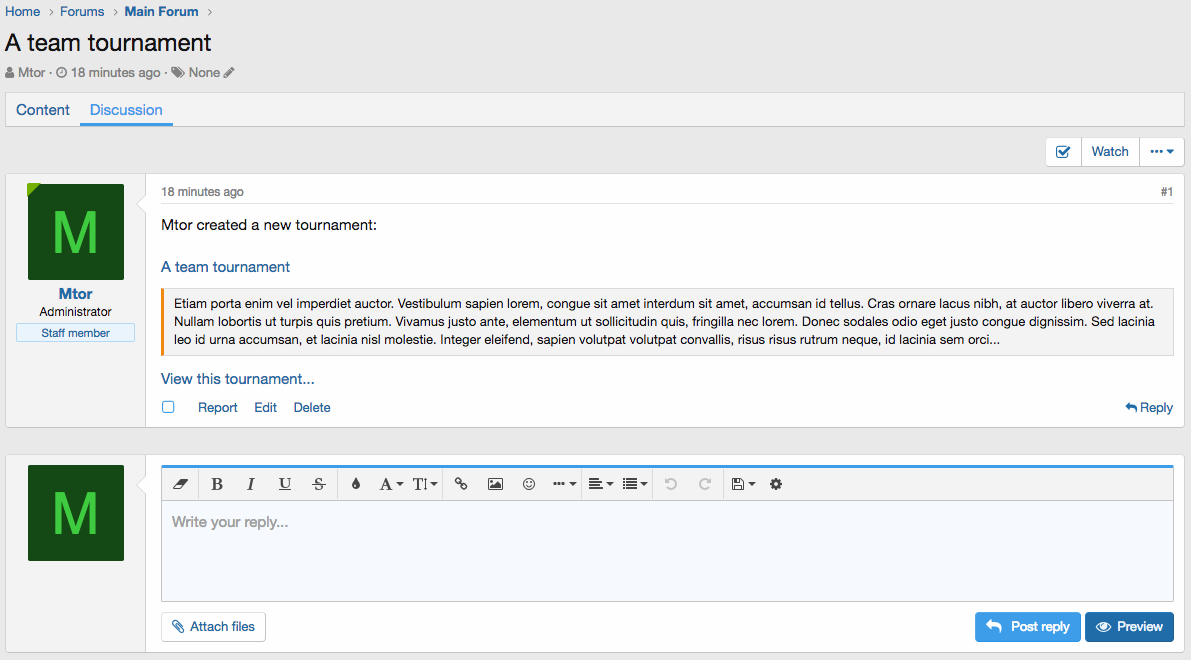Viewport: 1191px width, 660px height.
Task: Open the View this tournament link
Action: [238, 379]
